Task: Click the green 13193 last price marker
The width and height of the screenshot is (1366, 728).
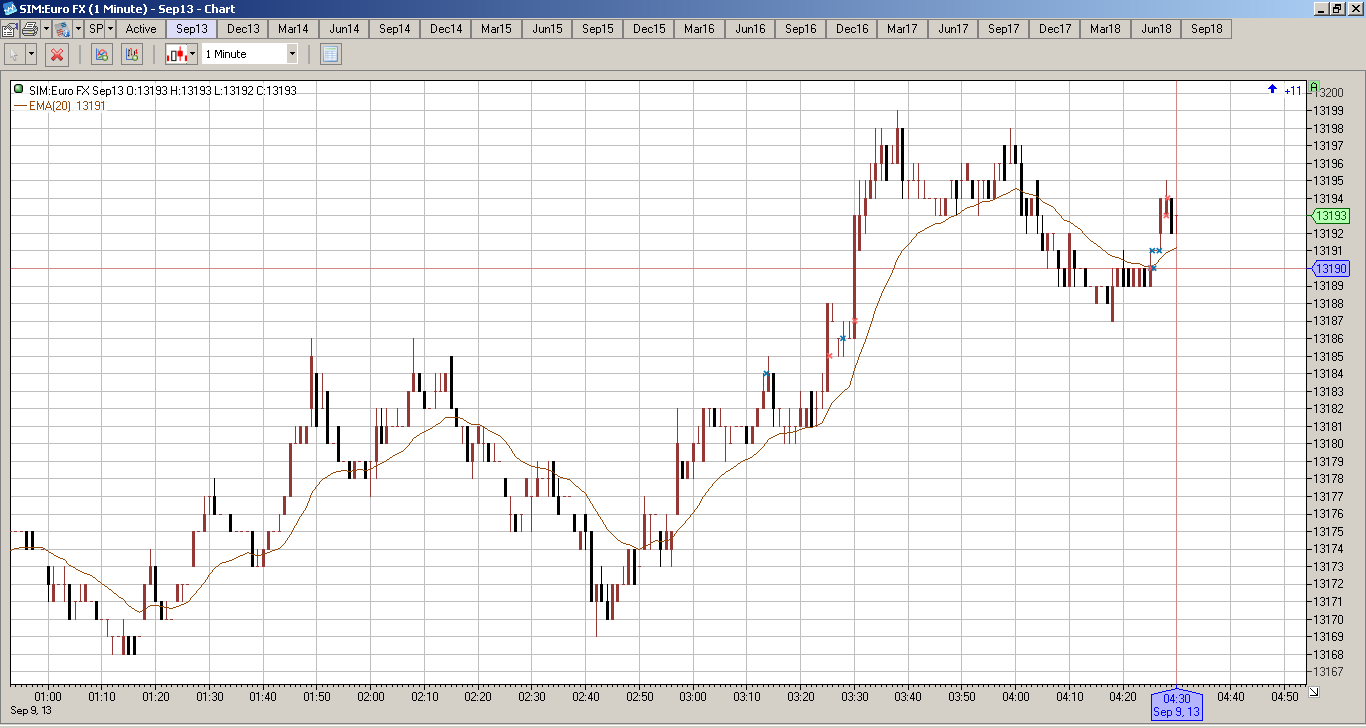Action: pyautogui.click(x=1330, y=215)
